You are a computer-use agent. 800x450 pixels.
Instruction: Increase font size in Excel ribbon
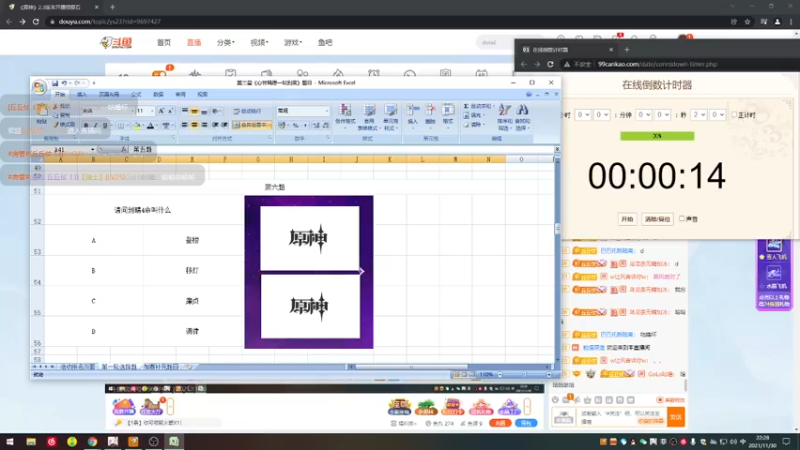[161, 111]
